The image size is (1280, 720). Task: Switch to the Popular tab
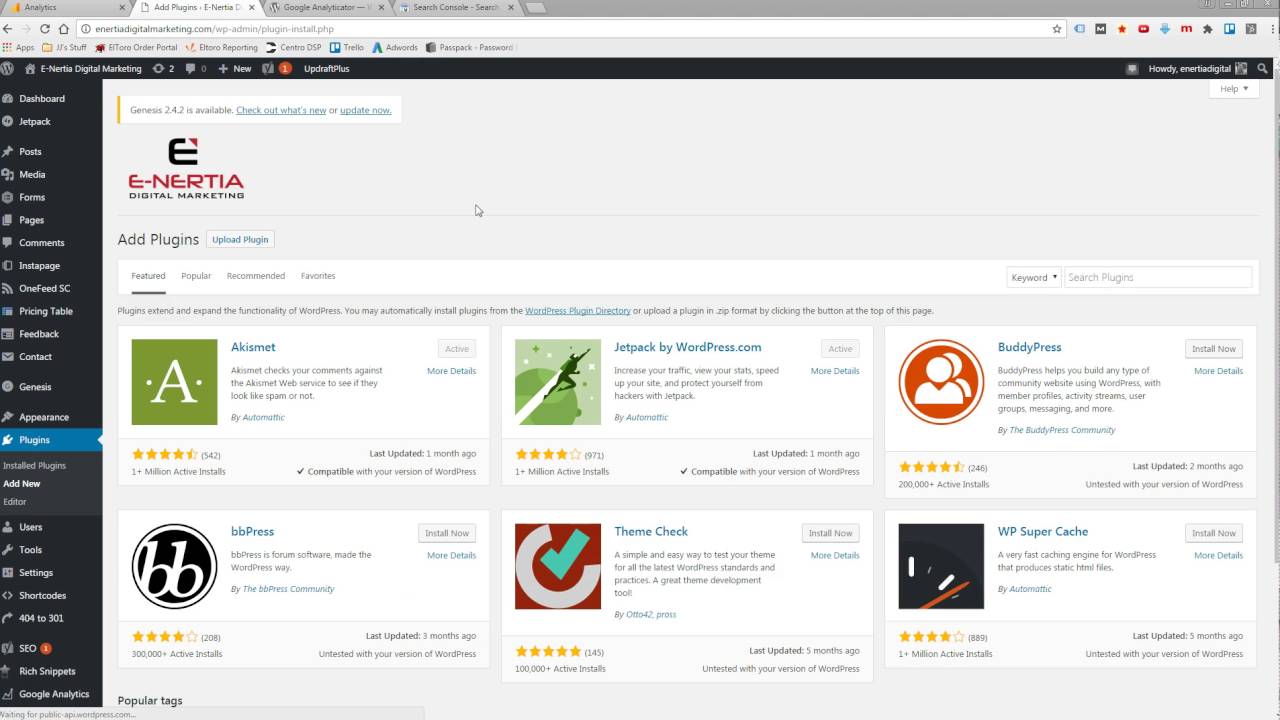point(196,276)
